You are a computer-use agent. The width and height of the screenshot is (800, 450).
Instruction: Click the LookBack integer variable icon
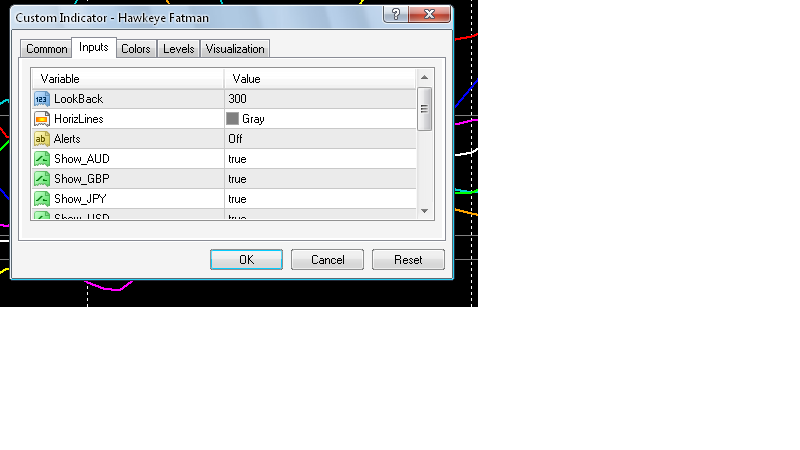42,99
